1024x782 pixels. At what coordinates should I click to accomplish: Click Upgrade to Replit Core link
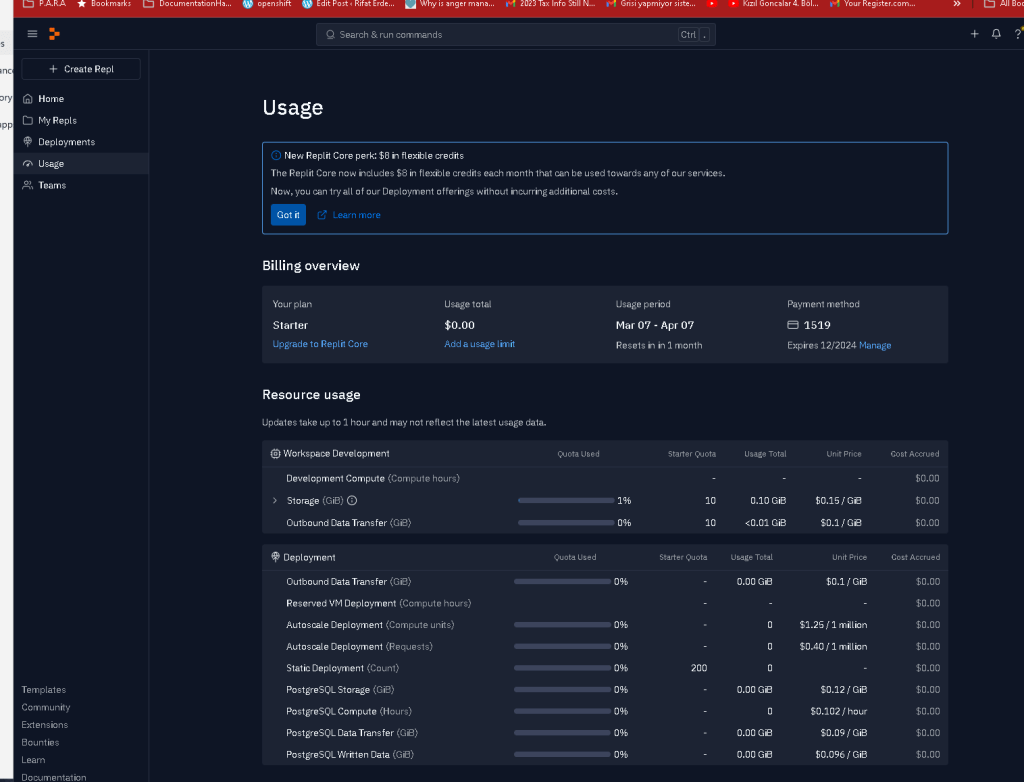click(x=320, y=344)
